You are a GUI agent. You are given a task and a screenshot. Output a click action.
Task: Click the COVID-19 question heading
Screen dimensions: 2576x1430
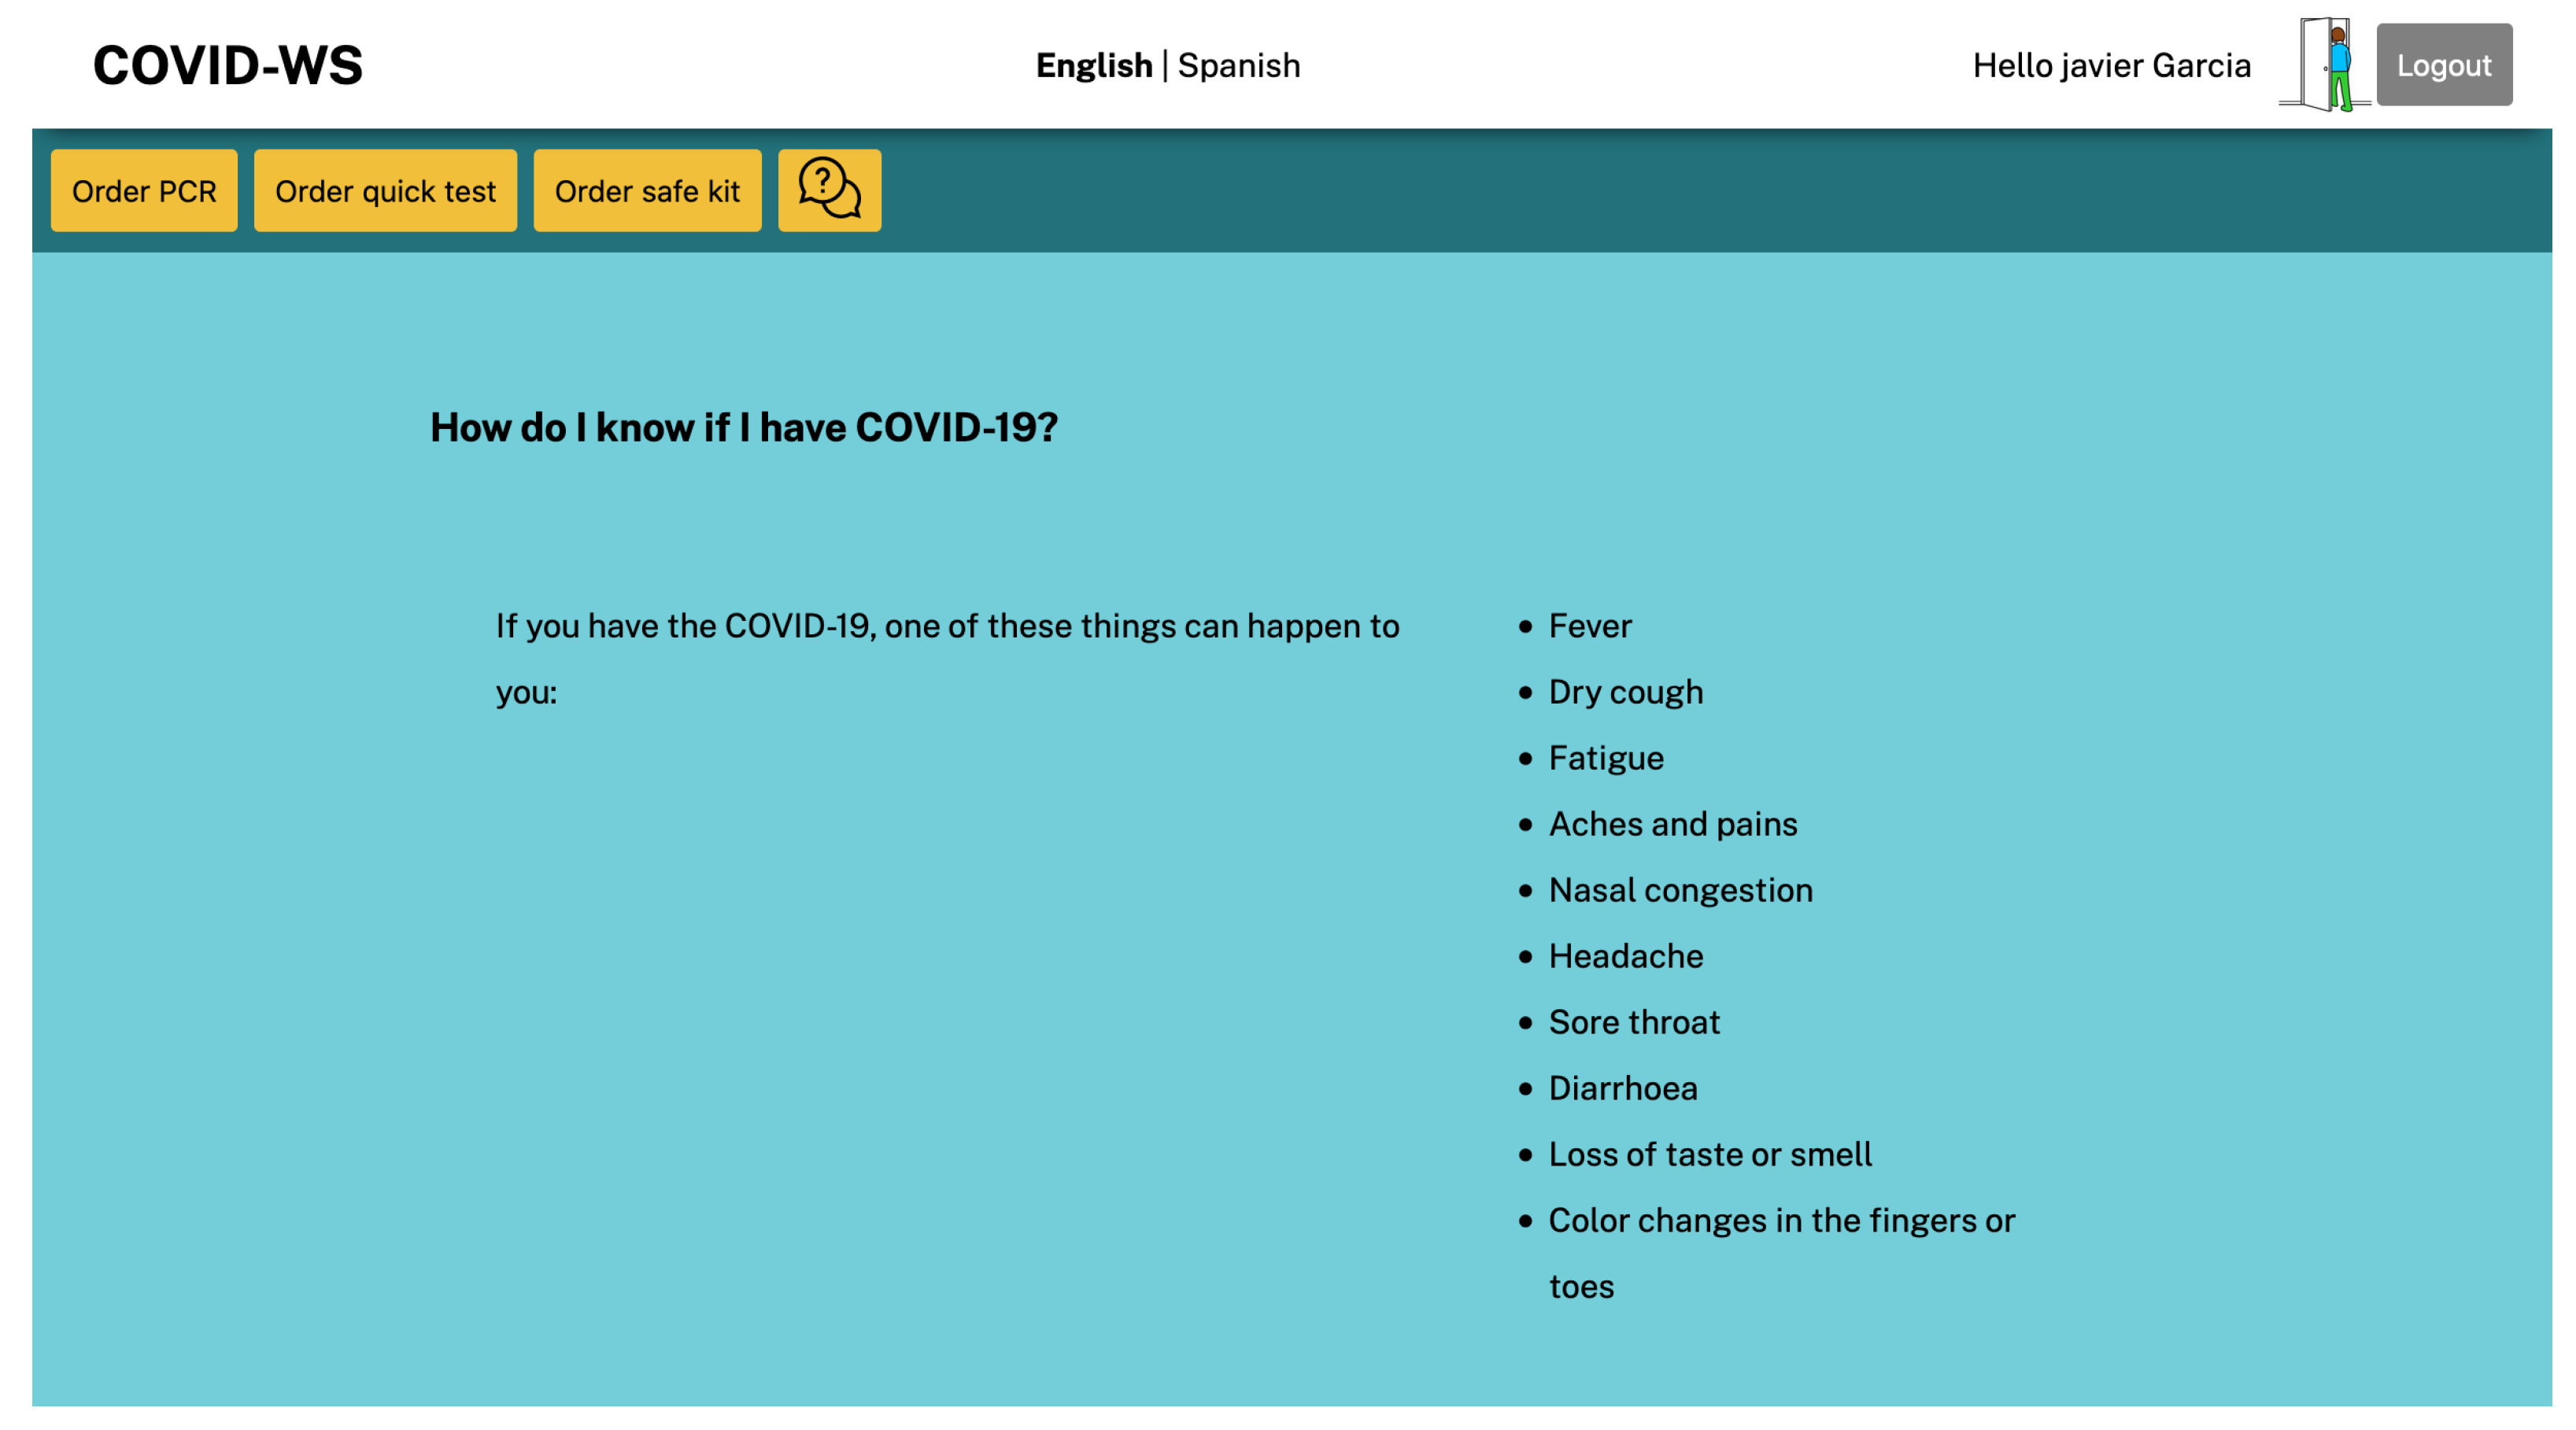pos(744,428)
